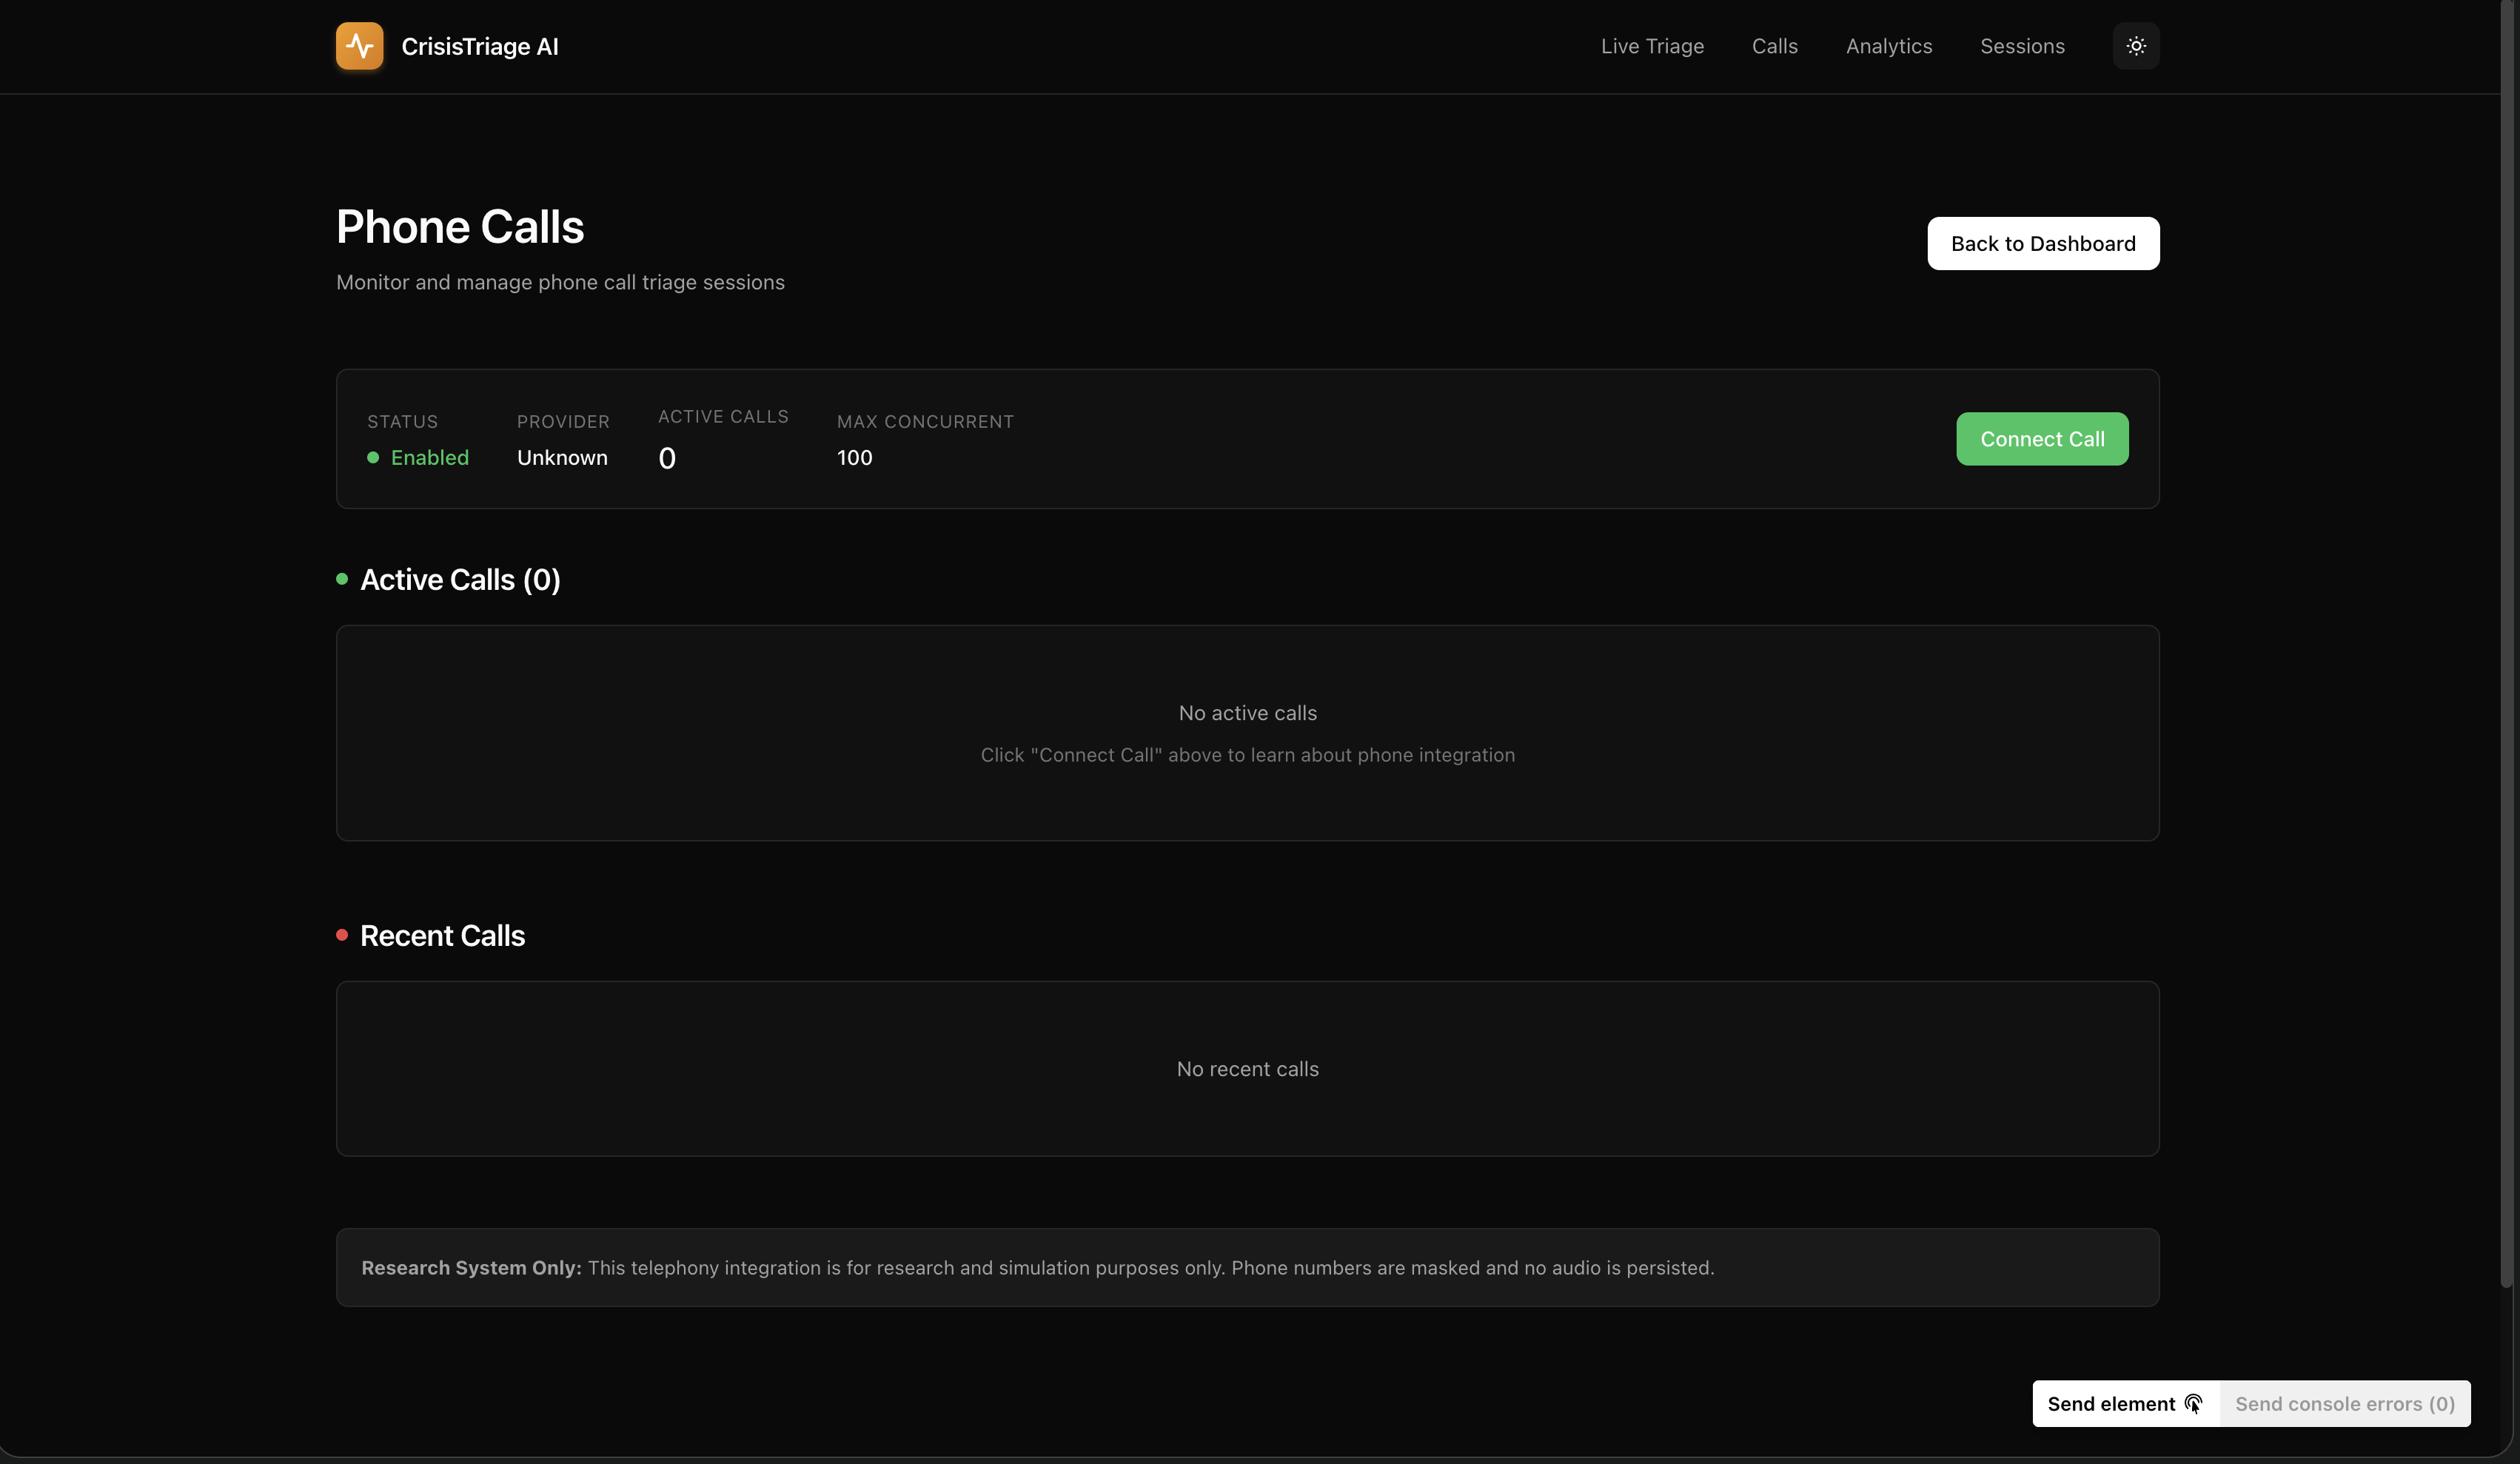
Task: Switch to the Sessions view
Action: [2022, 46]
